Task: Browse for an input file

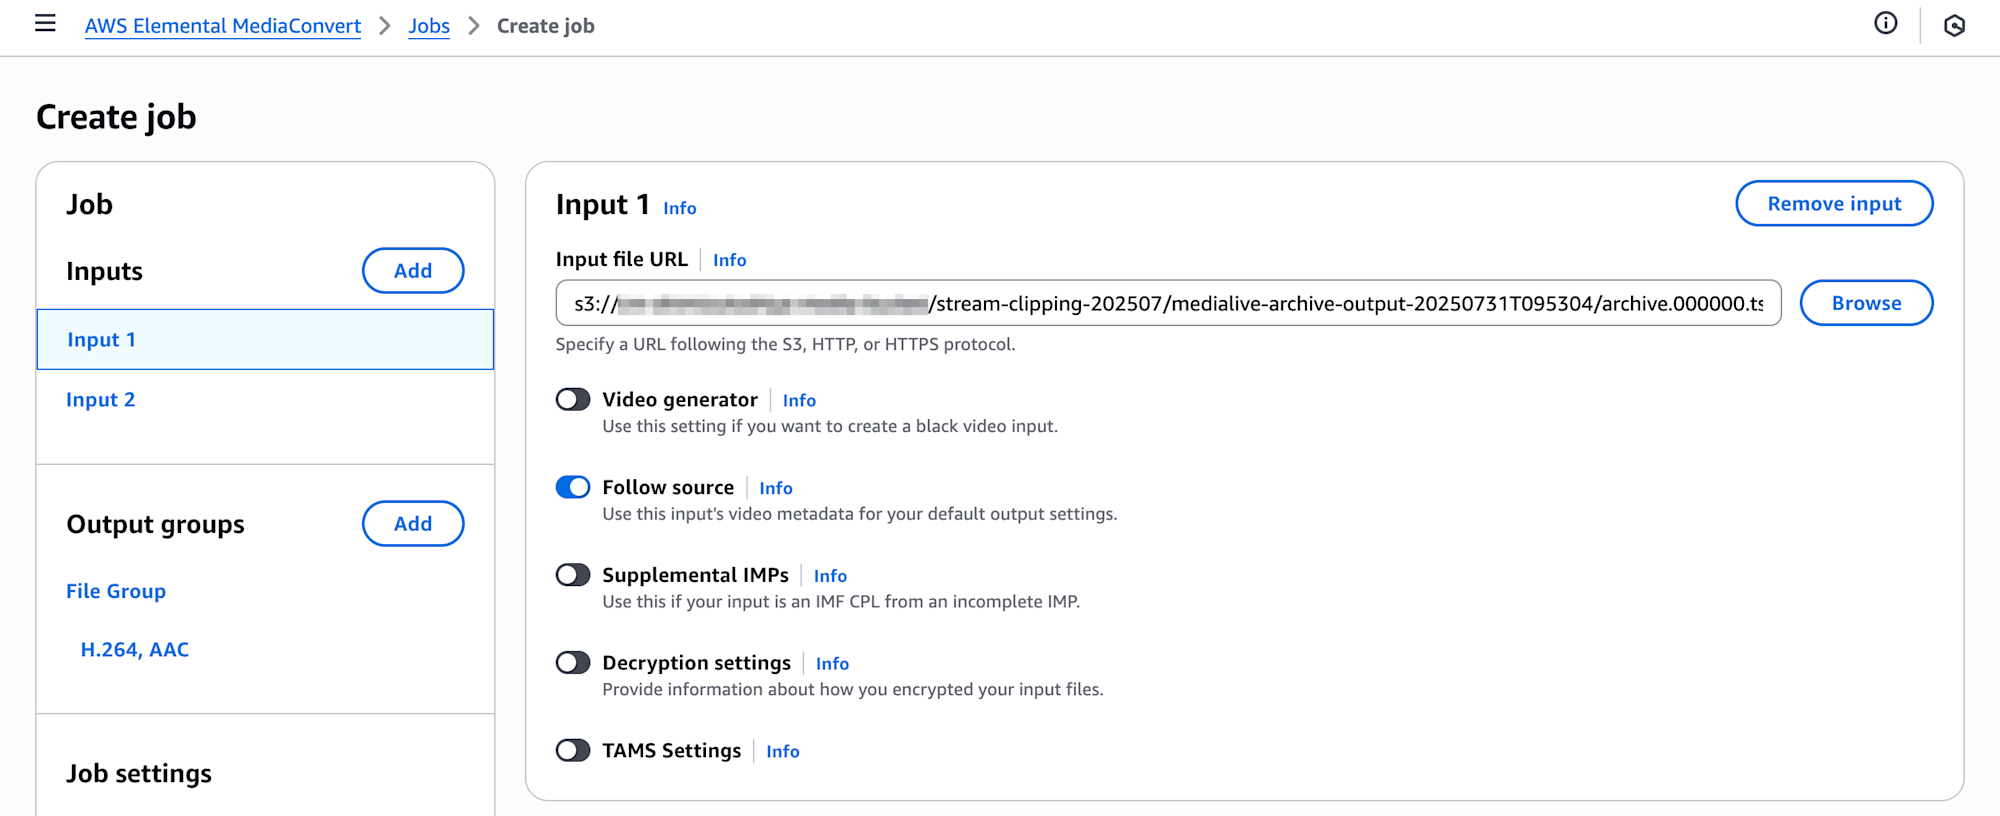Action: (1866, 303)
